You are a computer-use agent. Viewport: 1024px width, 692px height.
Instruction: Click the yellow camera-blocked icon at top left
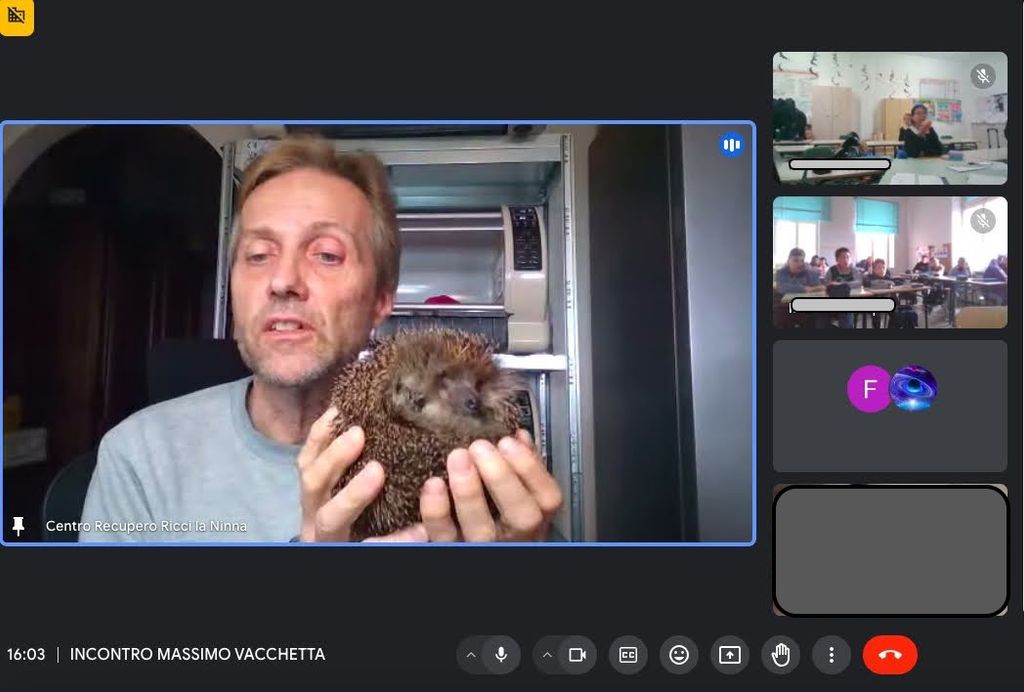pos(16,16)
